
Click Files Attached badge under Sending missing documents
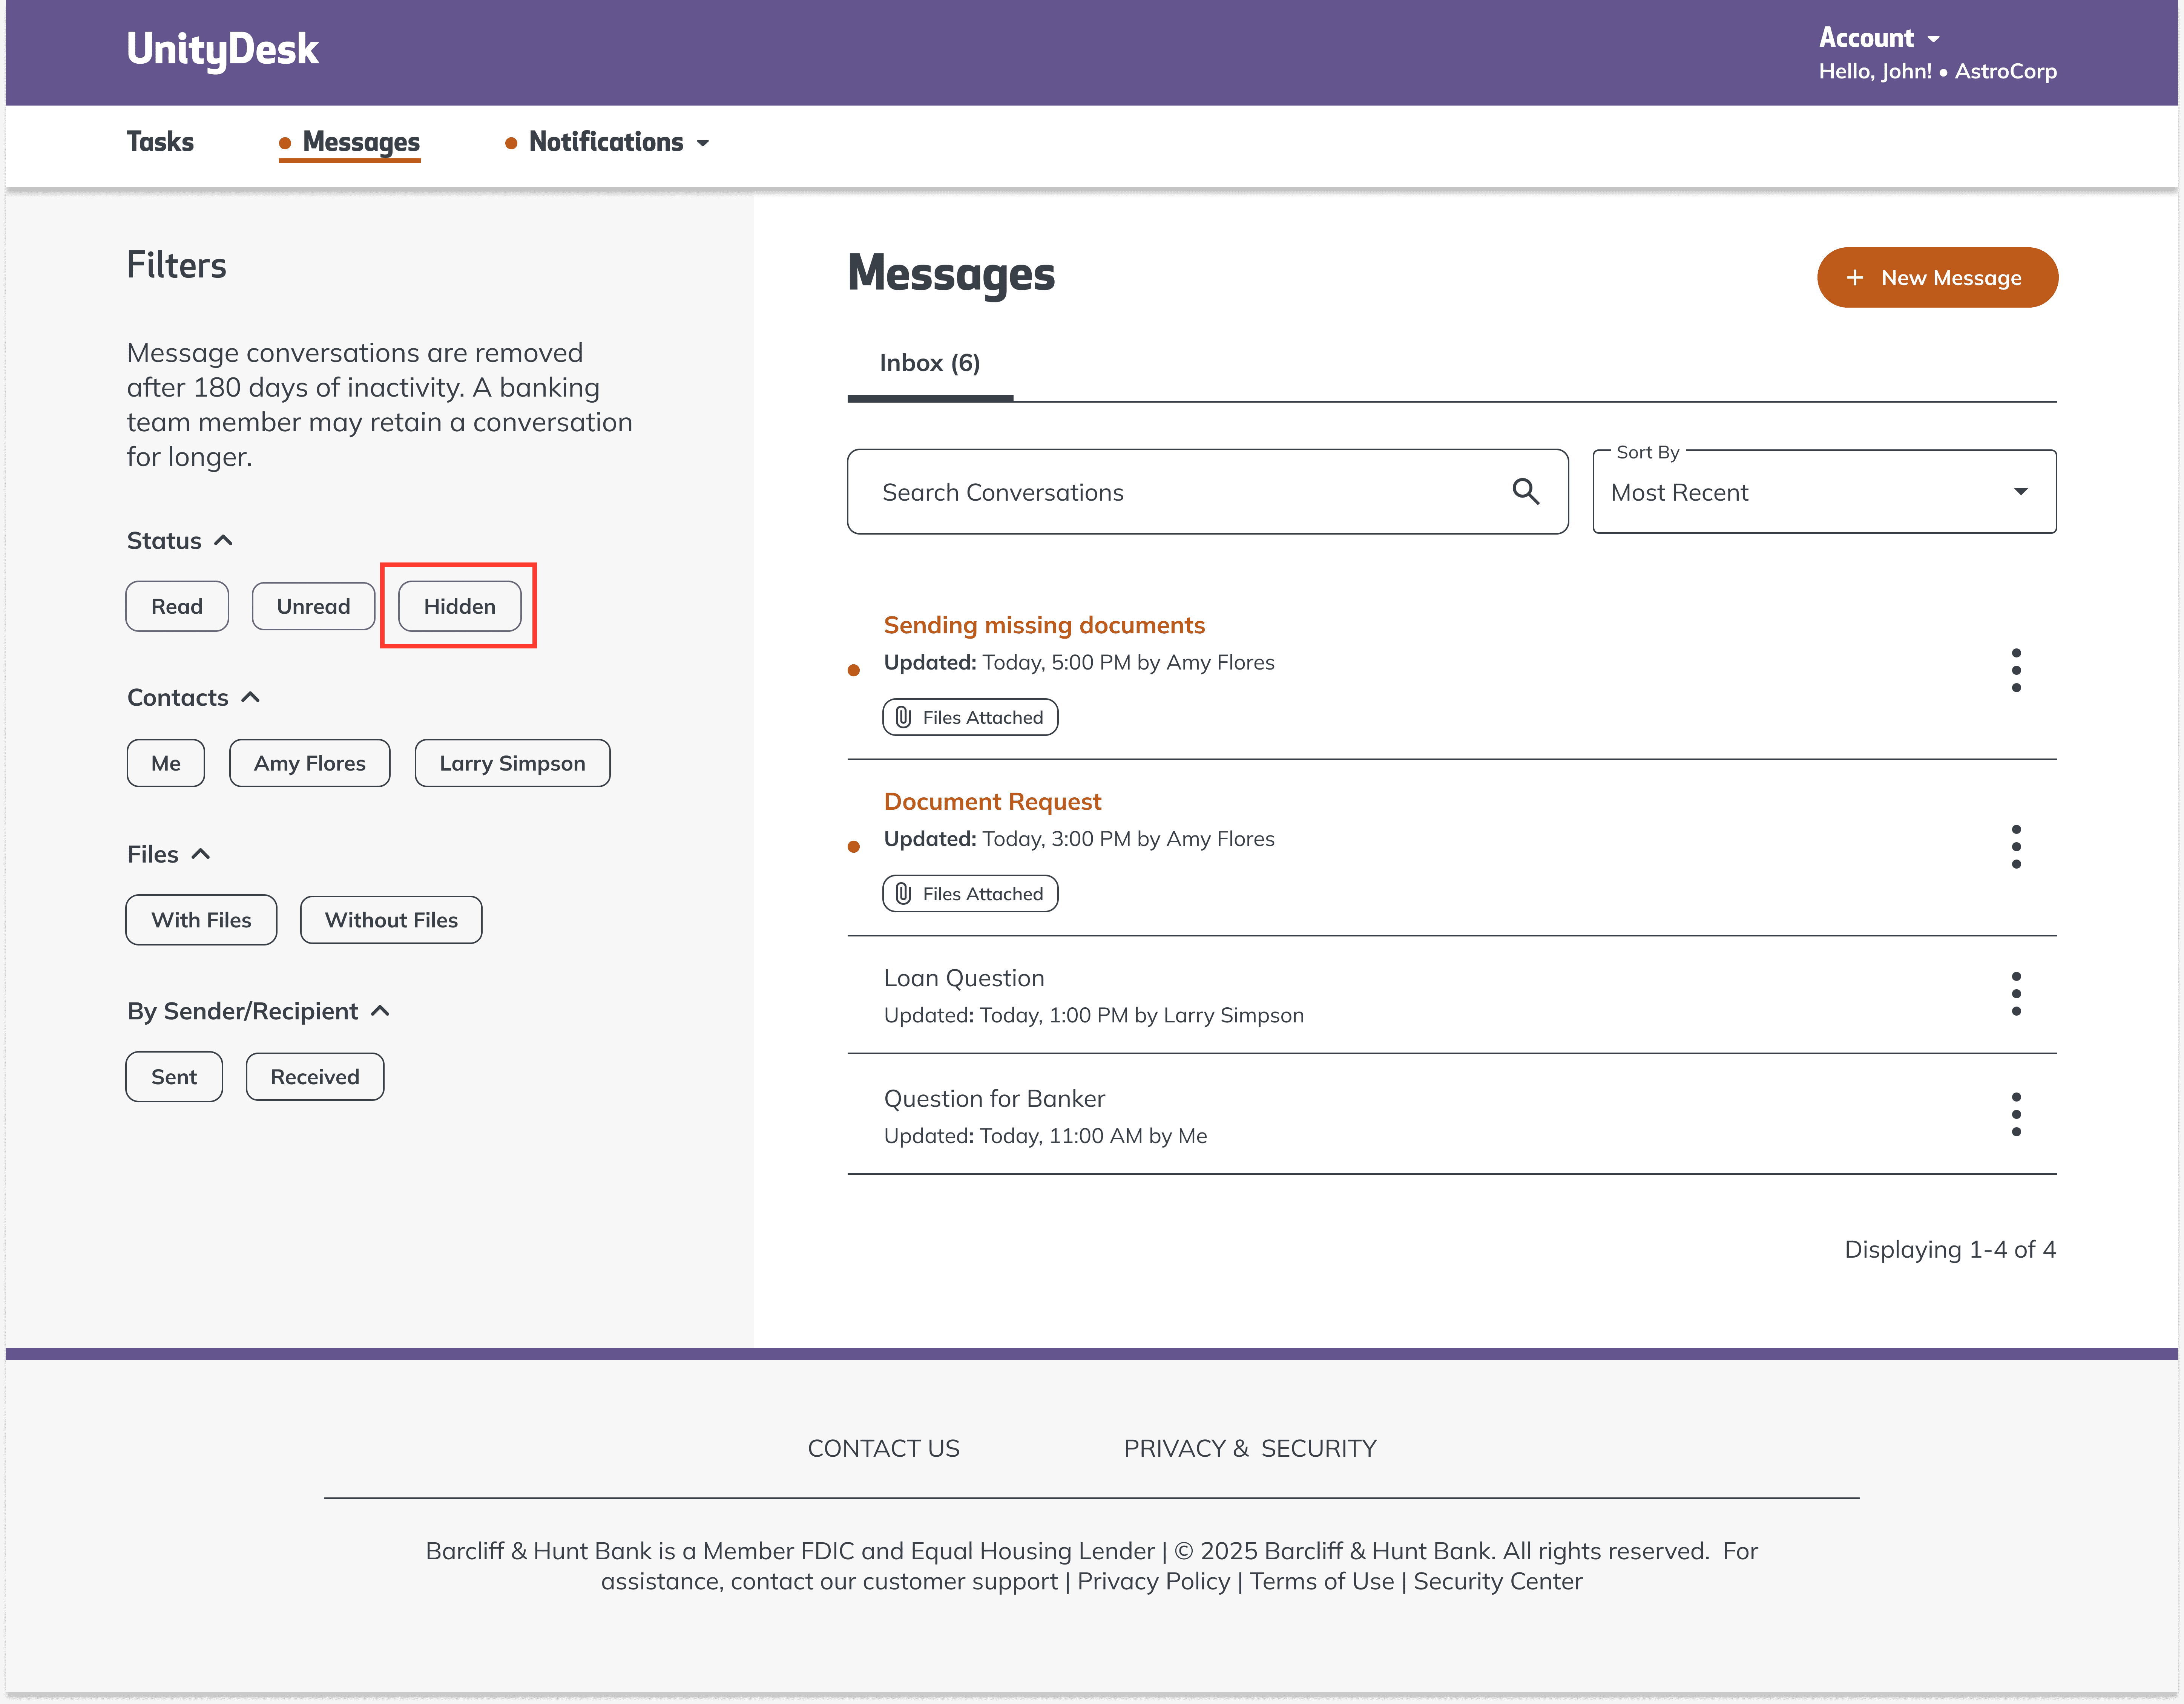tap(969, 717)
